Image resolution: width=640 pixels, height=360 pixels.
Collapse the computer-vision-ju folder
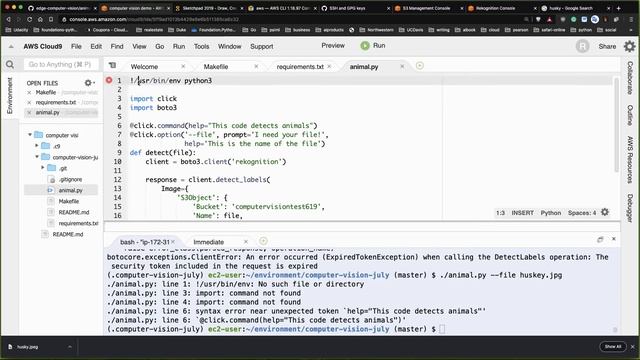coord(37,157)
